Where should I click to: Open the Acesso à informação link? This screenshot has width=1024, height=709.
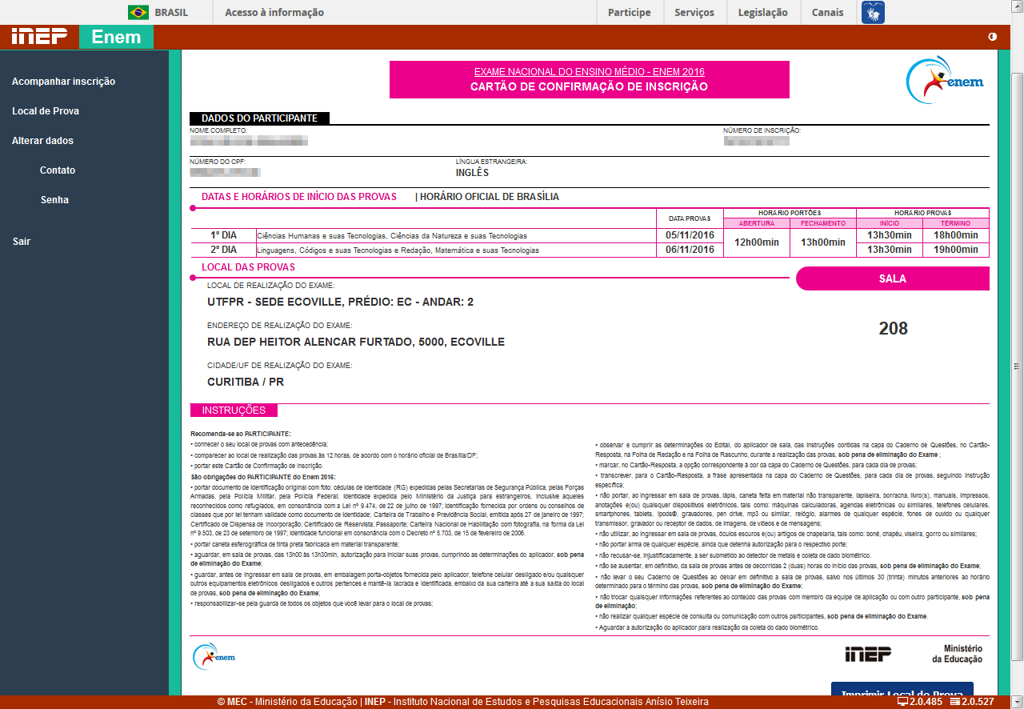274,12
